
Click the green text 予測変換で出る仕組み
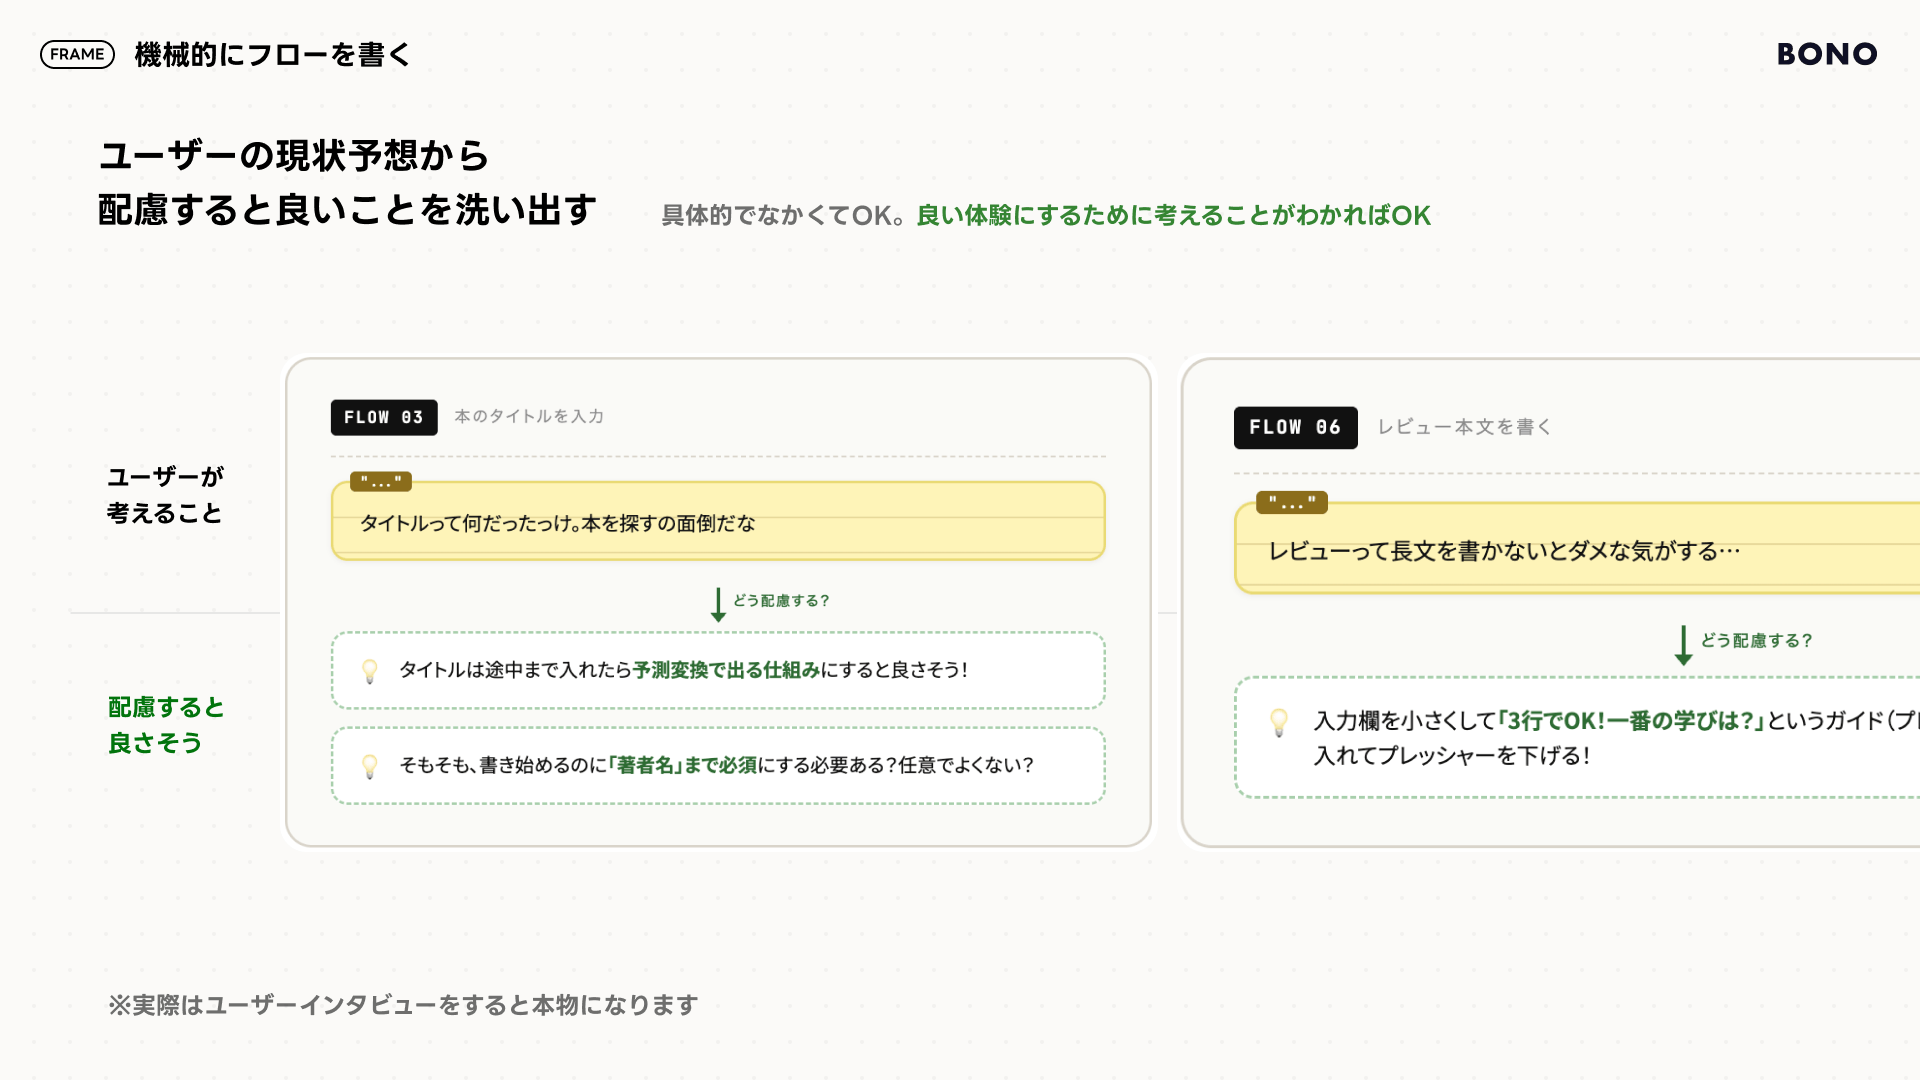(x=726, y=670)
